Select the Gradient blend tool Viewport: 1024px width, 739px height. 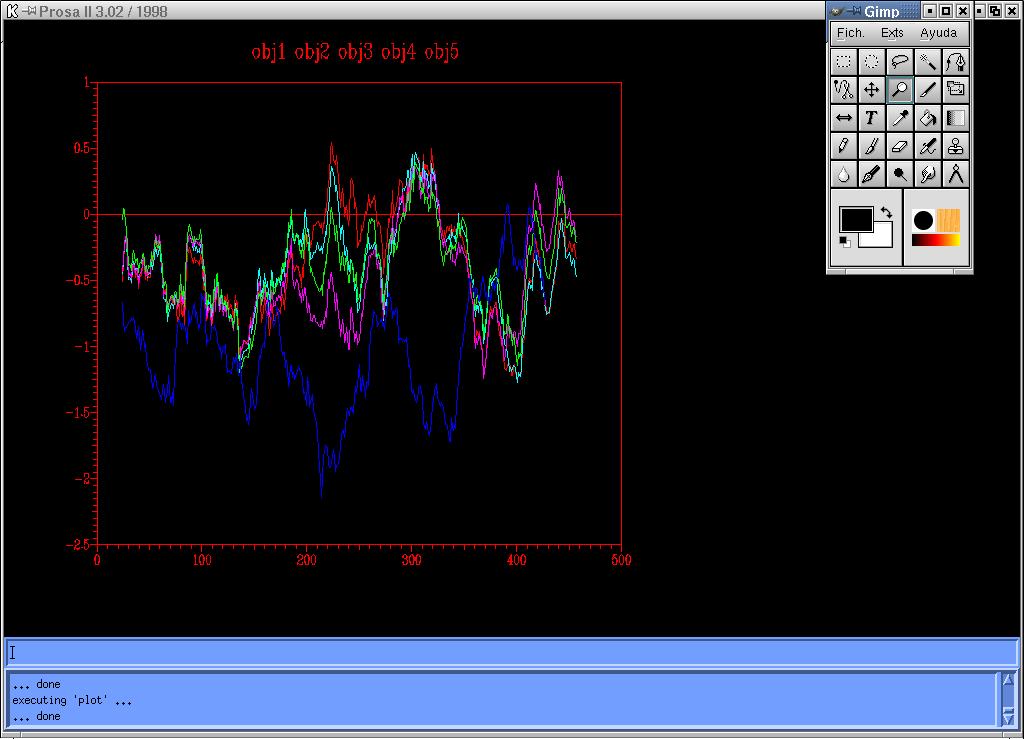click(956, 118)
